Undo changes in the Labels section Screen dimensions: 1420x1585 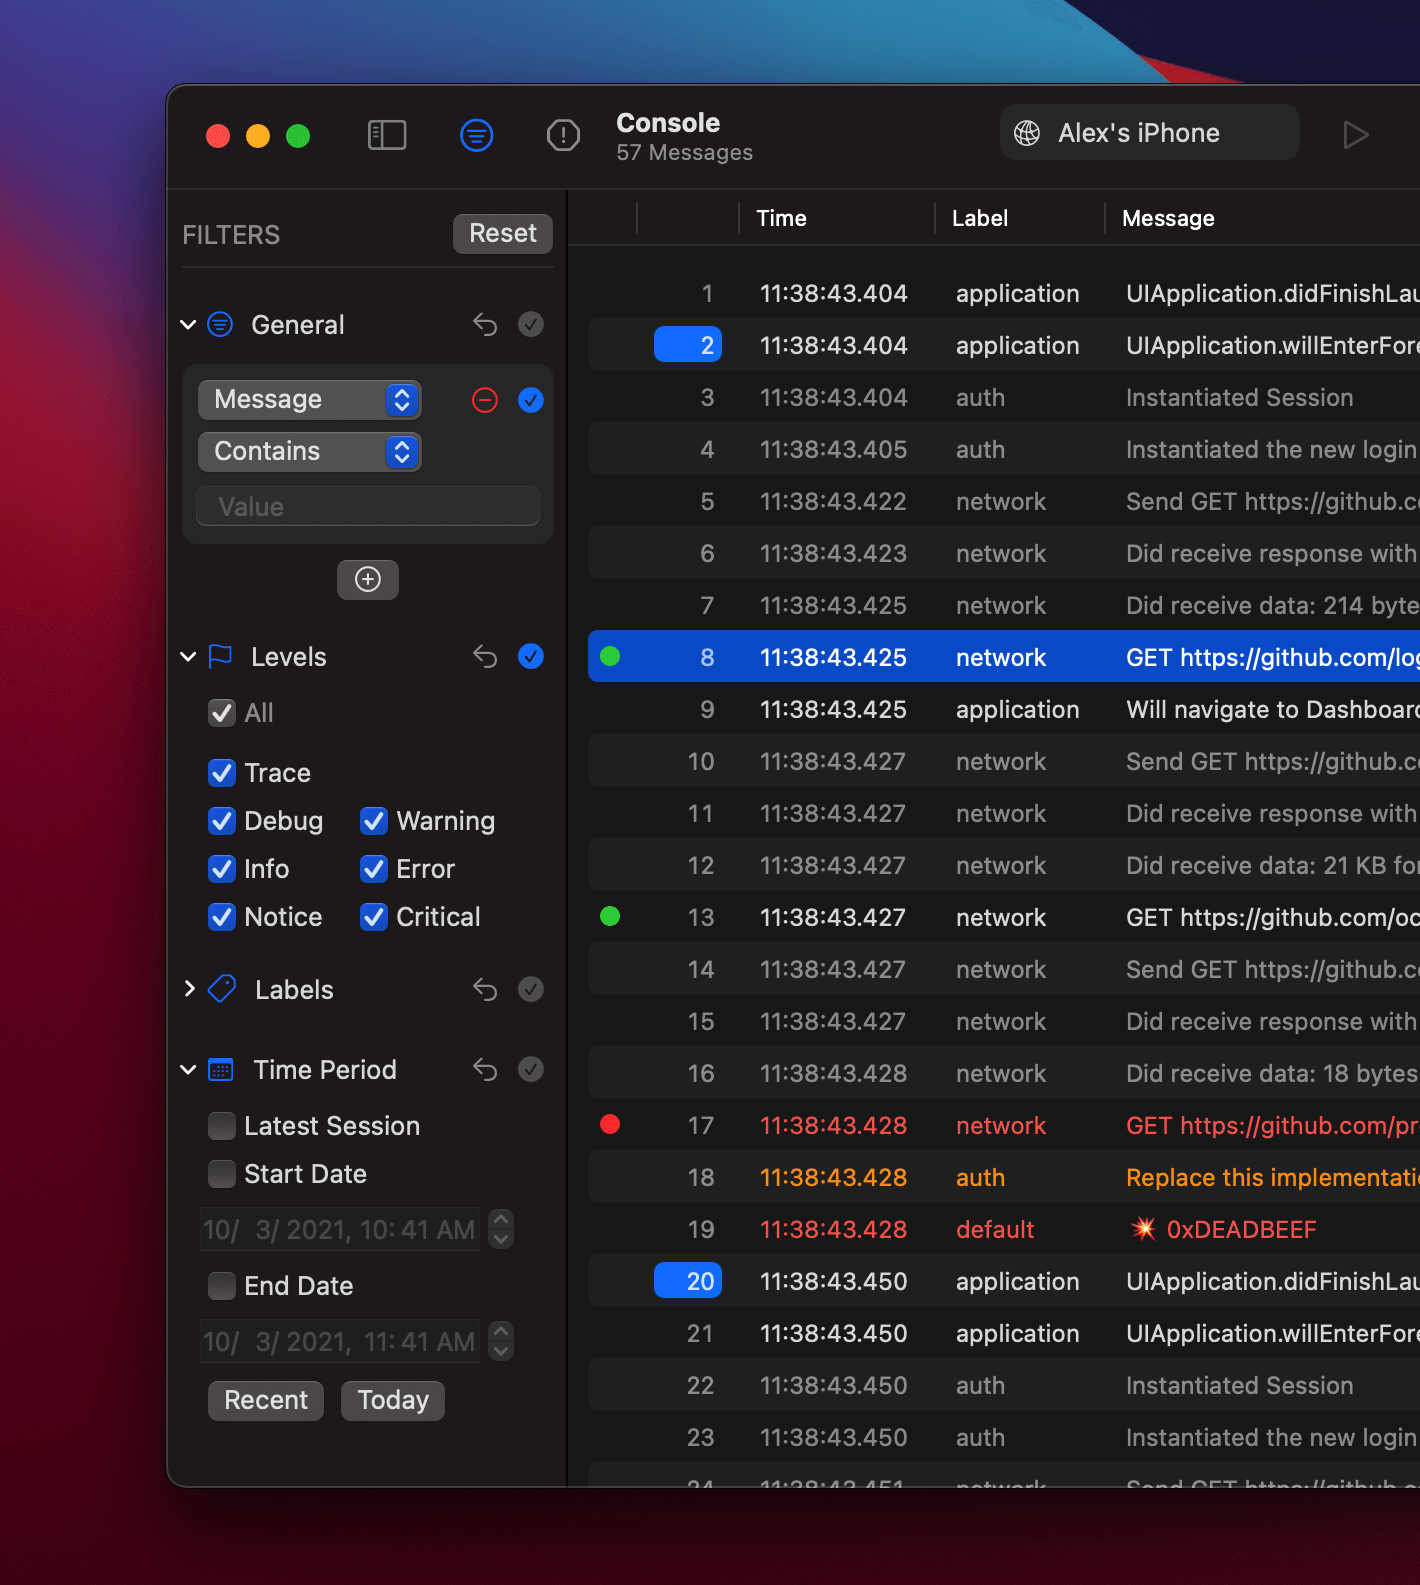tap(485, 990)
